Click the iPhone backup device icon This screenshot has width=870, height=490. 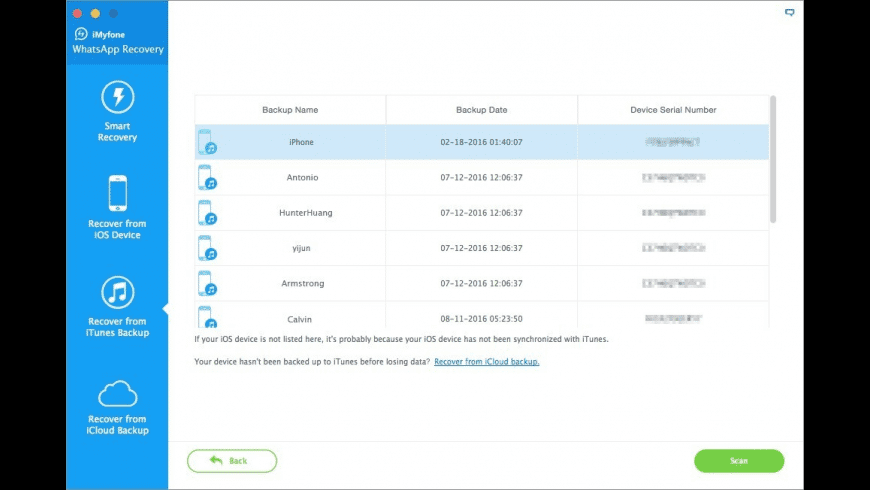coord(207,142)
